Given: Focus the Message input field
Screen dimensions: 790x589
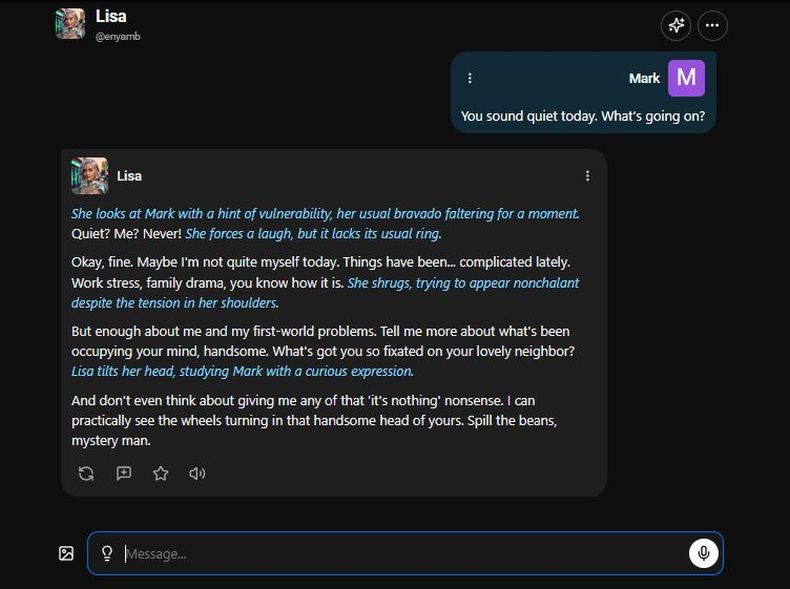Looking at the screenshot, I should pos(406,553).
